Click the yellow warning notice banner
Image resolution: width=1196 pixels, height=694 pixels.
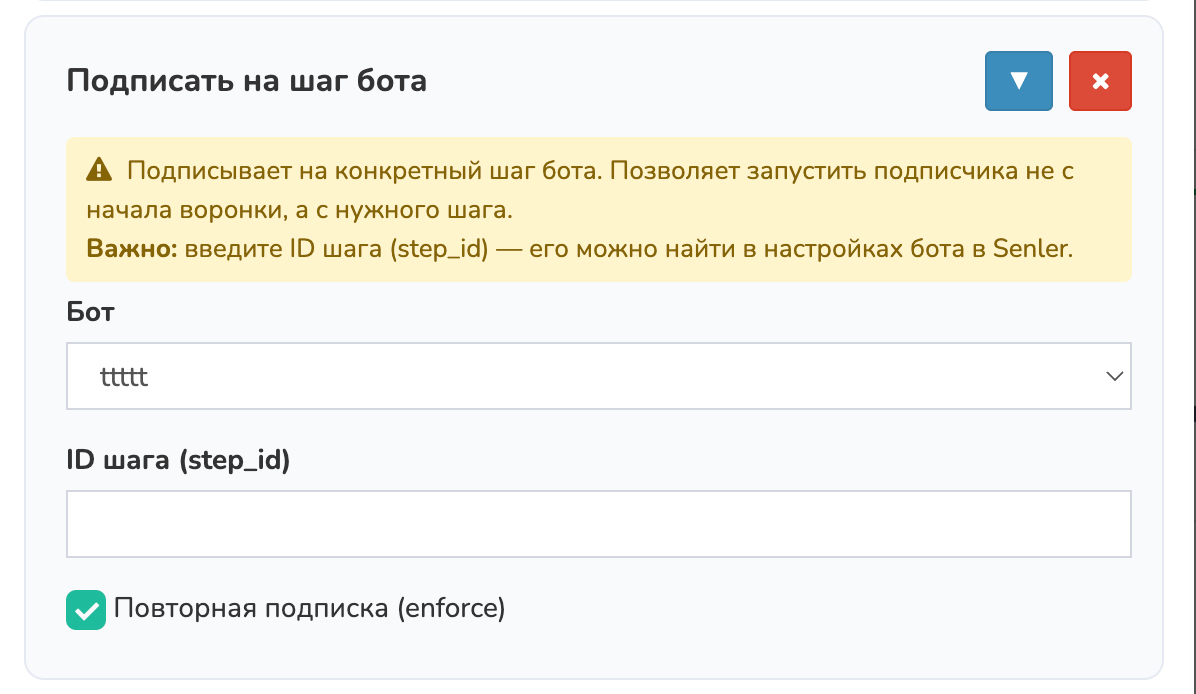tap(598, 210)
